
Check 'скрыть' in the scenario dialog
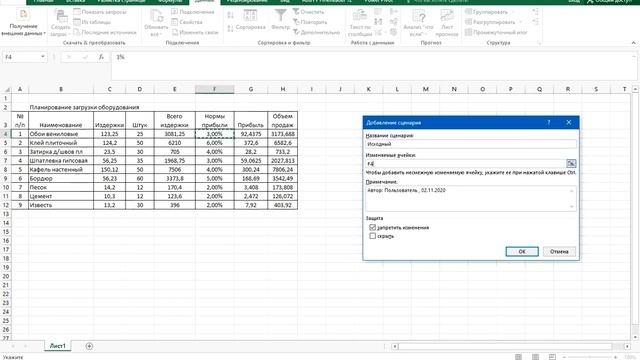point(372,236)
